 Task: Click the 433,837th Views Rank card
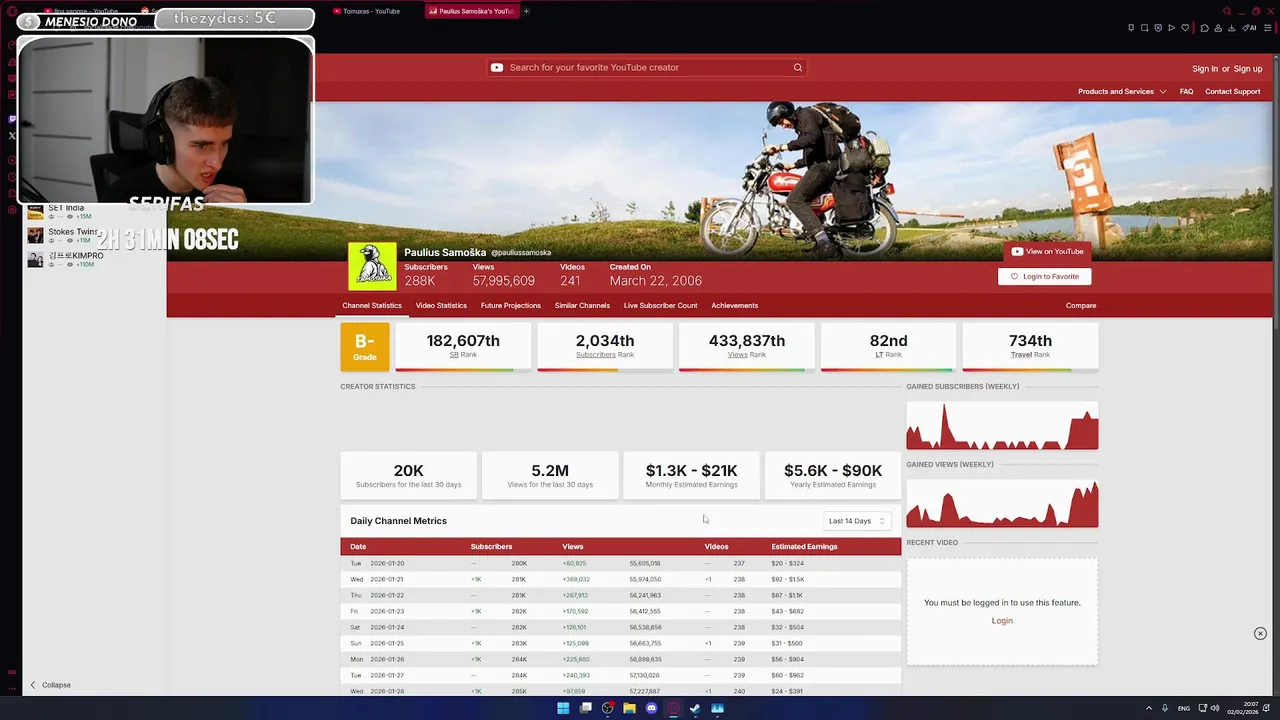pyautogui.click(x=747, y=347)
